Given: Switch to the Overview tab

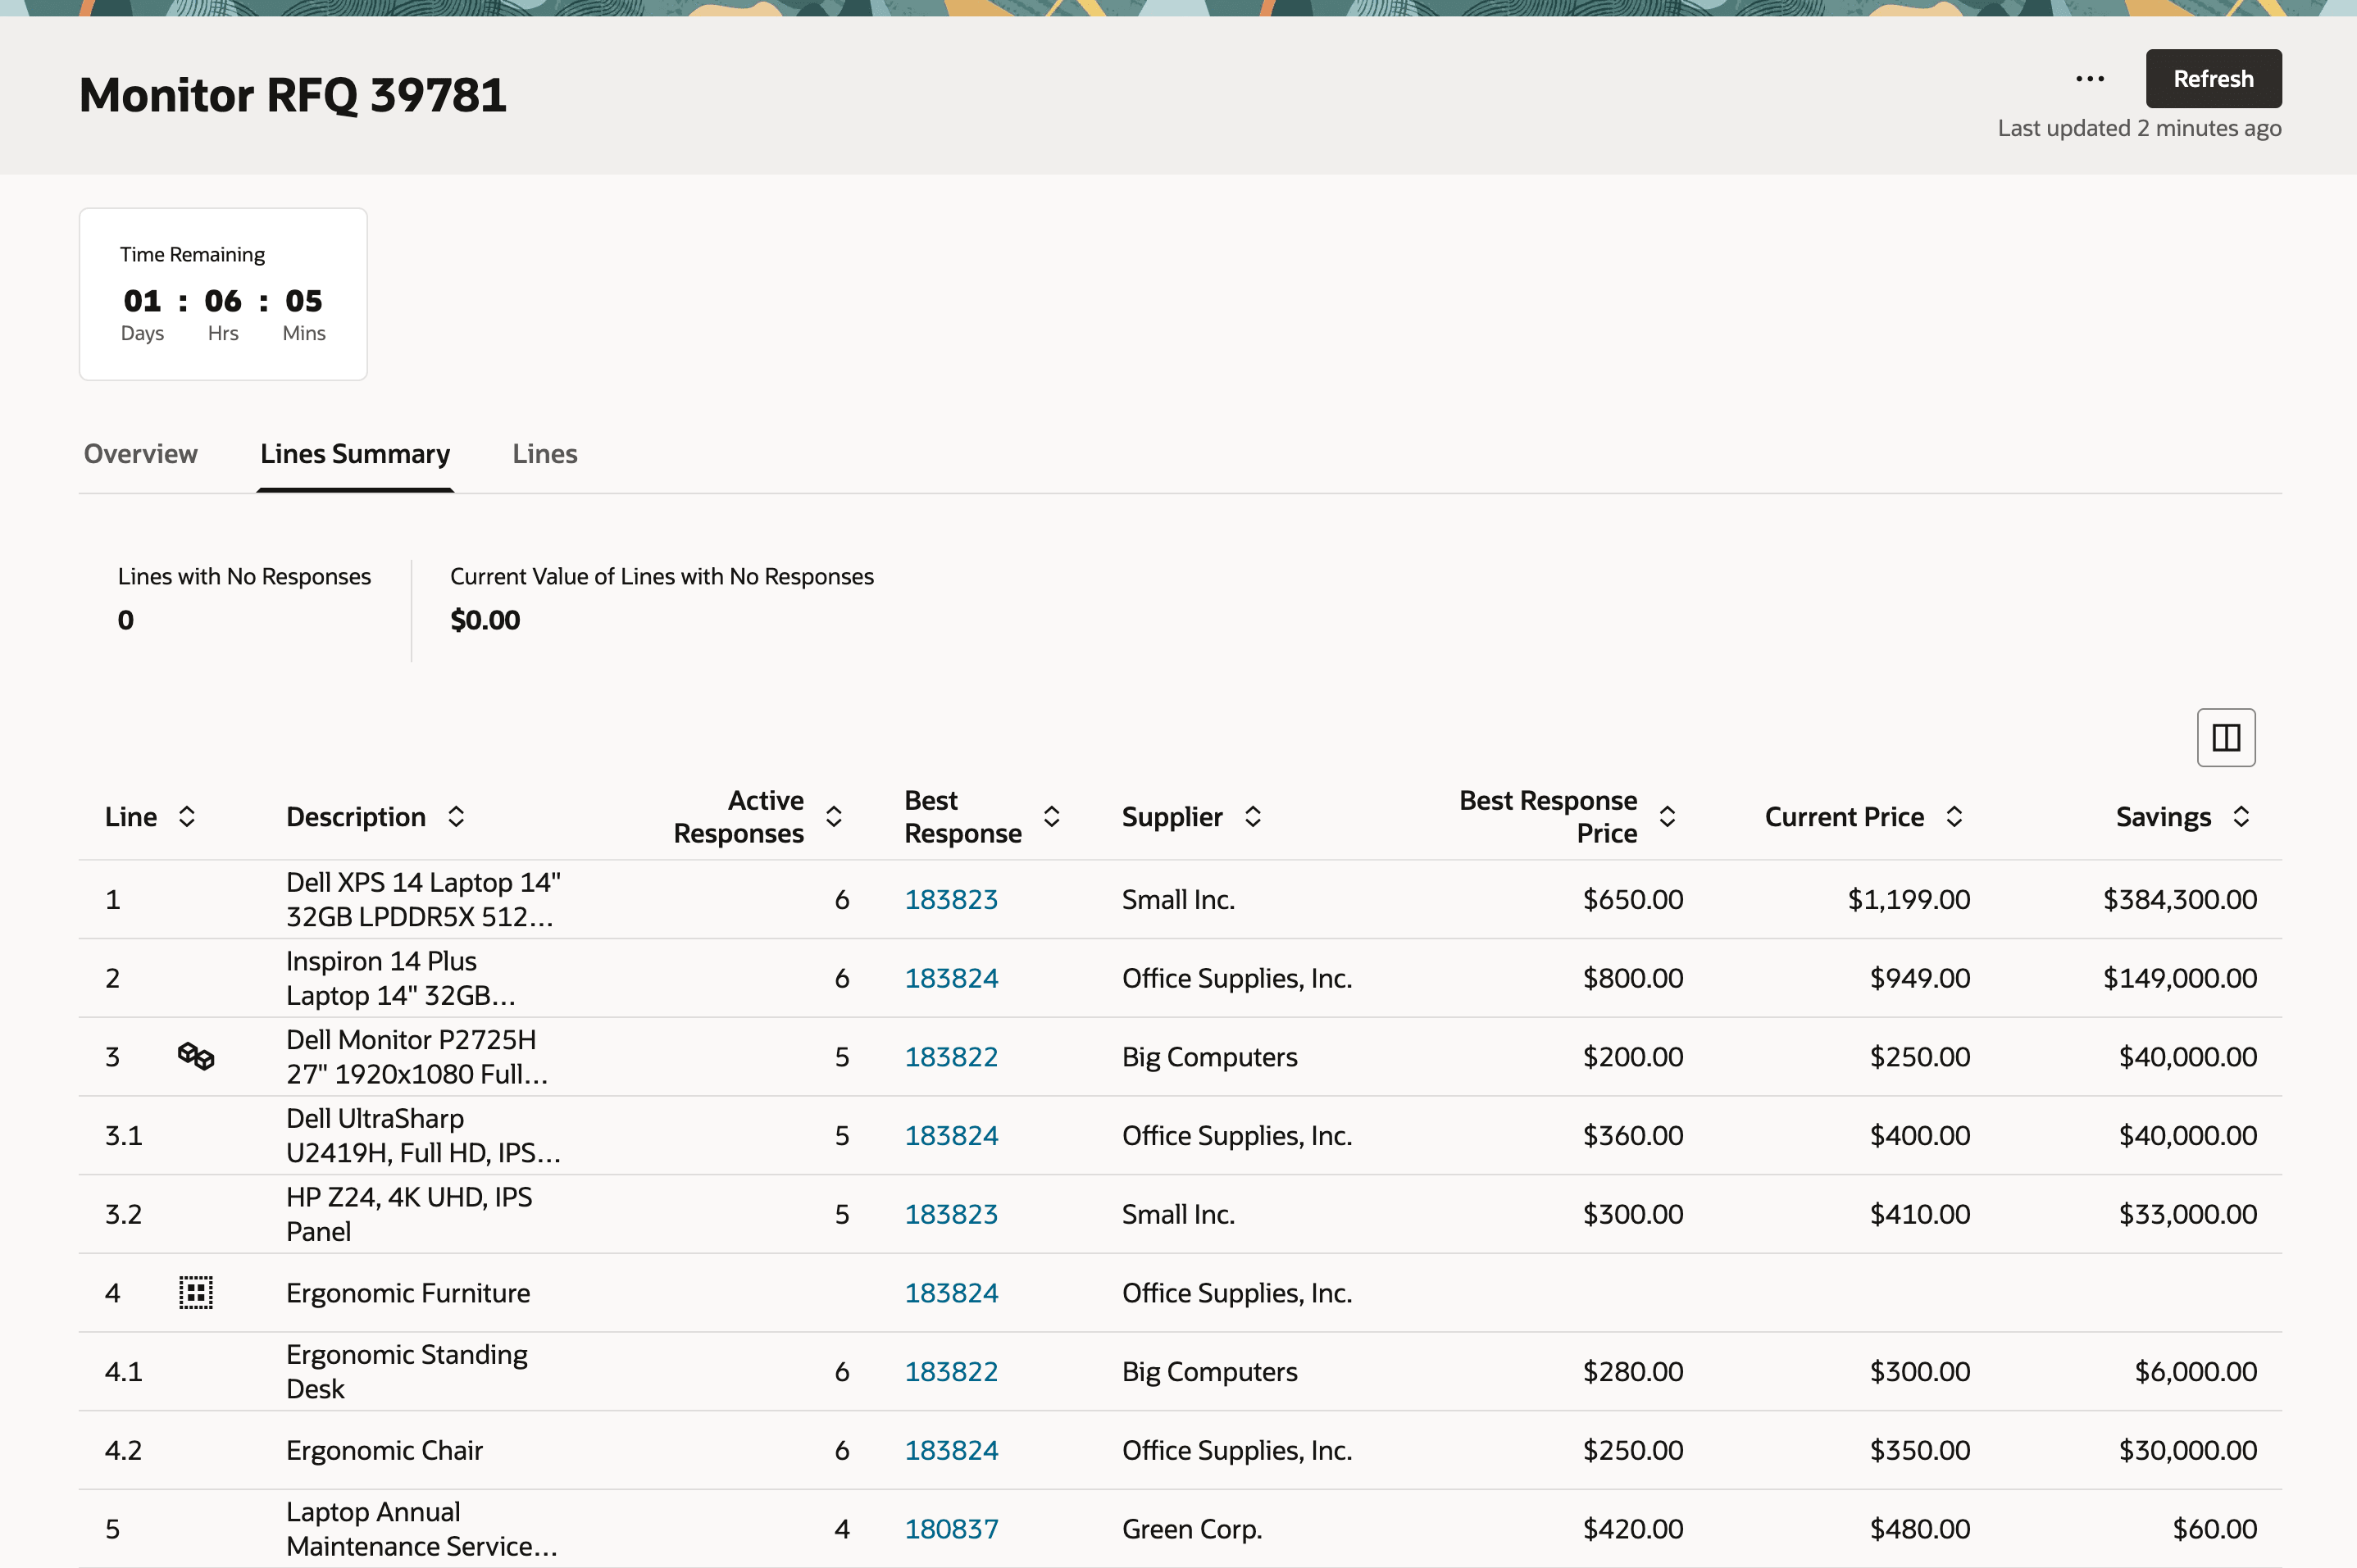Looking at the screenshot, I should [x=141, y=454].
